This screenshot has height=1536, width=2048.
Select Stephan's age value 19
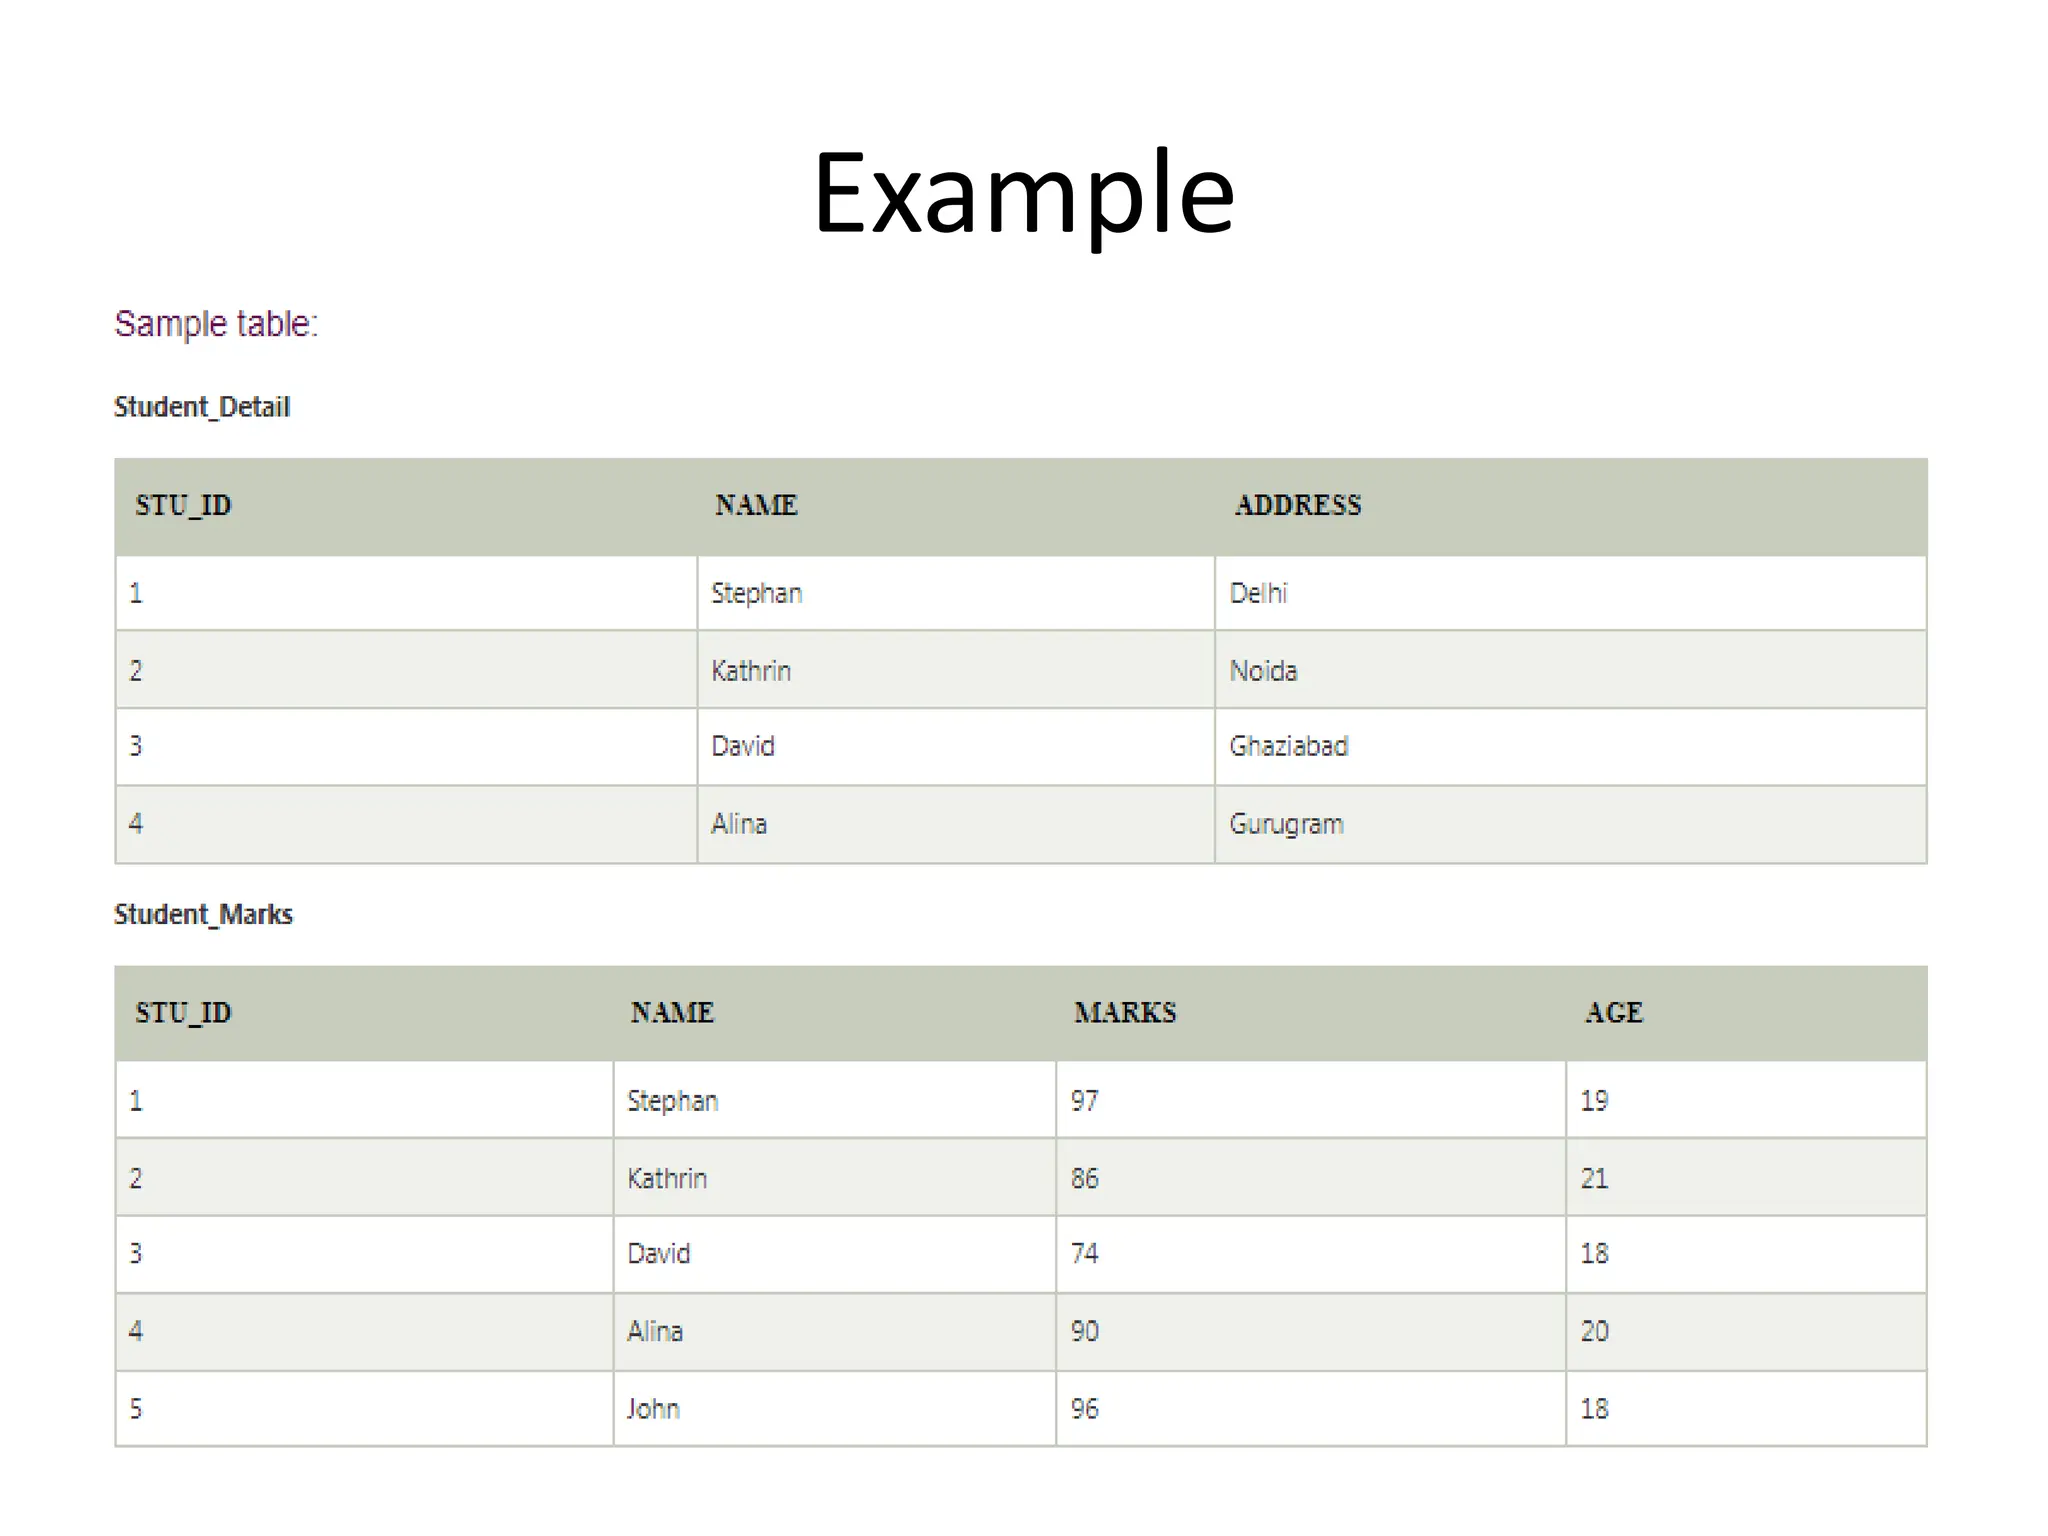coord(1594,1101)
